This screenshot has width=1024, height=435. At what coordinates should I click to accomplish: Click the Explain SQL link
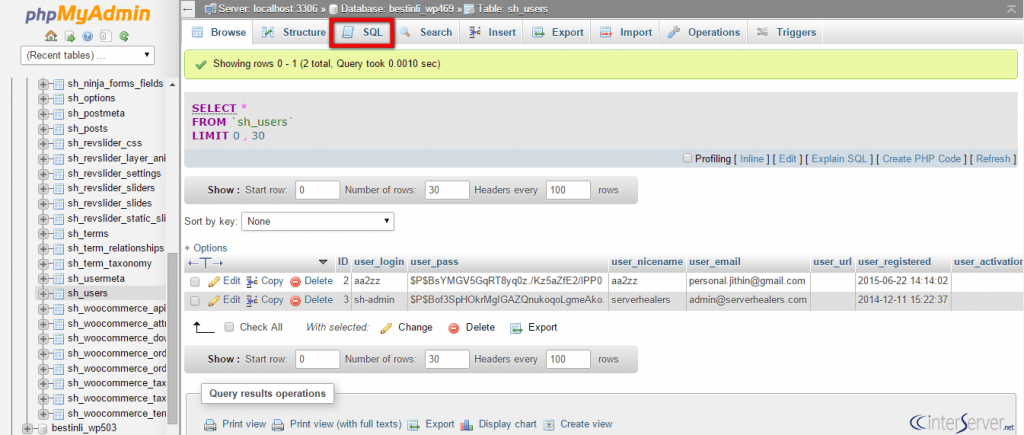pyautogui.click(x=839, y=159)
